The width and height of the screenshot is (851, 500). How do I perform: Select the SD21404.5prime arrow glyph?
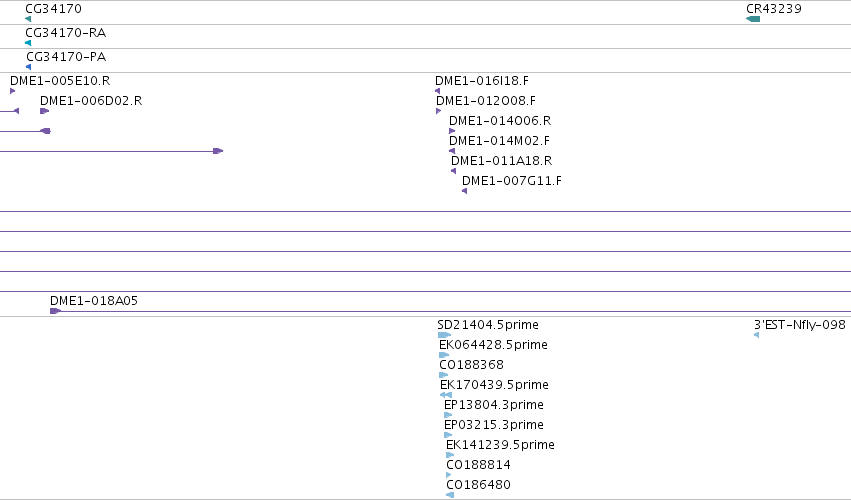[x=444, y=335]
